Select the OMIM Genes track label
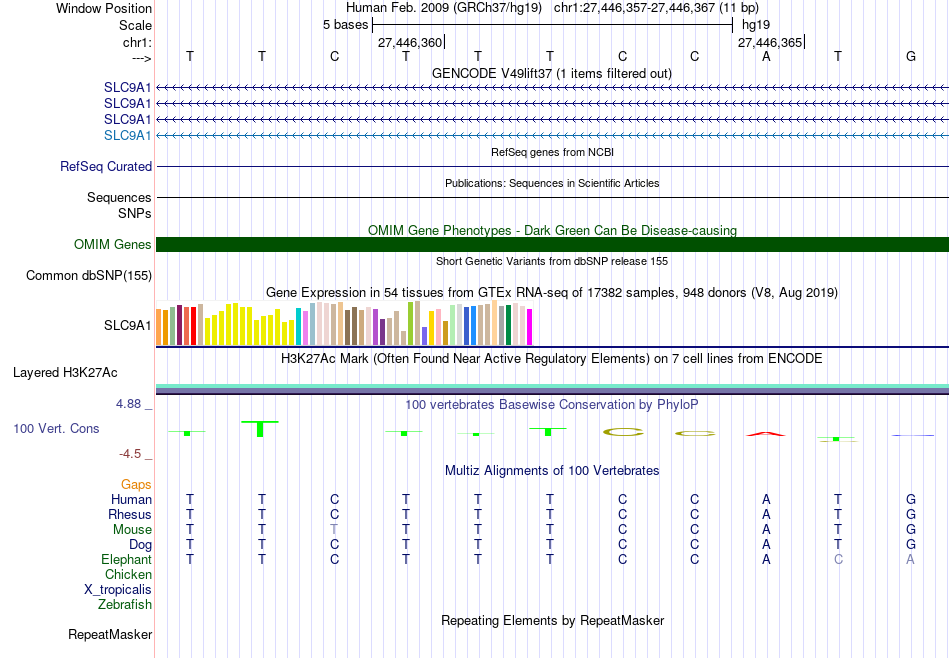 coord(113,244)
